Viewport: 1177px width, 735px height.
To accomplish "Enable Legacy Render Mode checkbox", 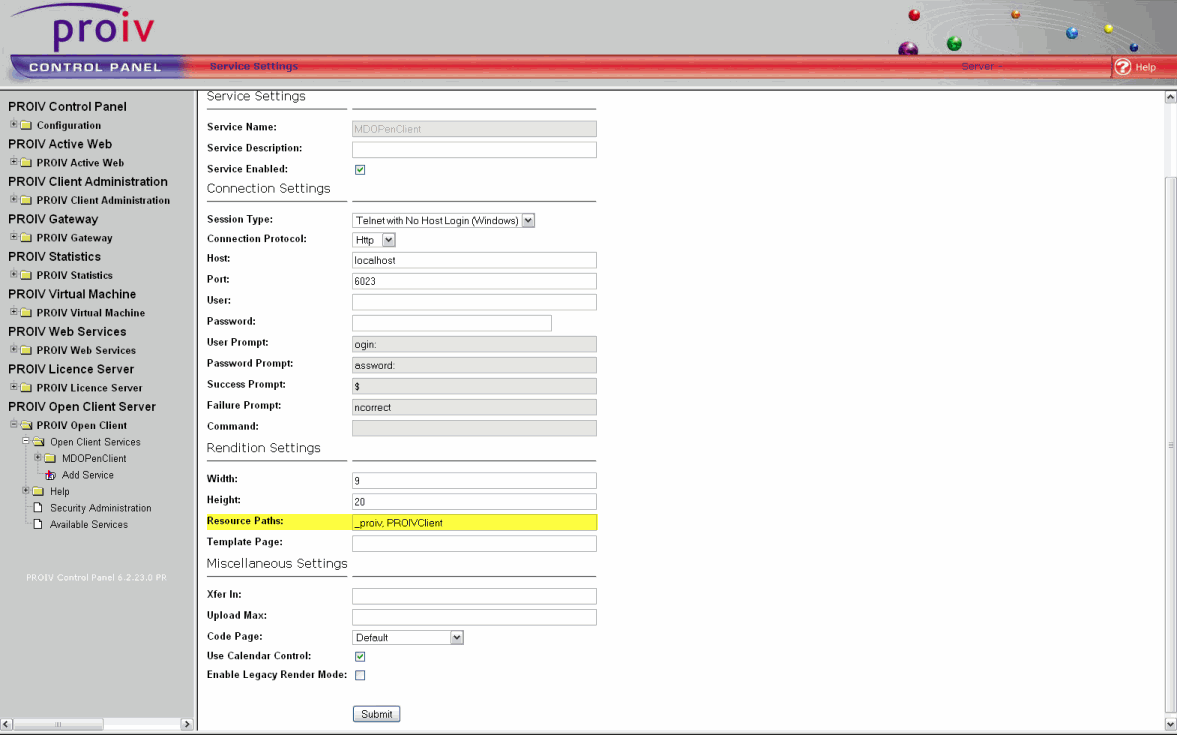I will [x=360, y=675].
